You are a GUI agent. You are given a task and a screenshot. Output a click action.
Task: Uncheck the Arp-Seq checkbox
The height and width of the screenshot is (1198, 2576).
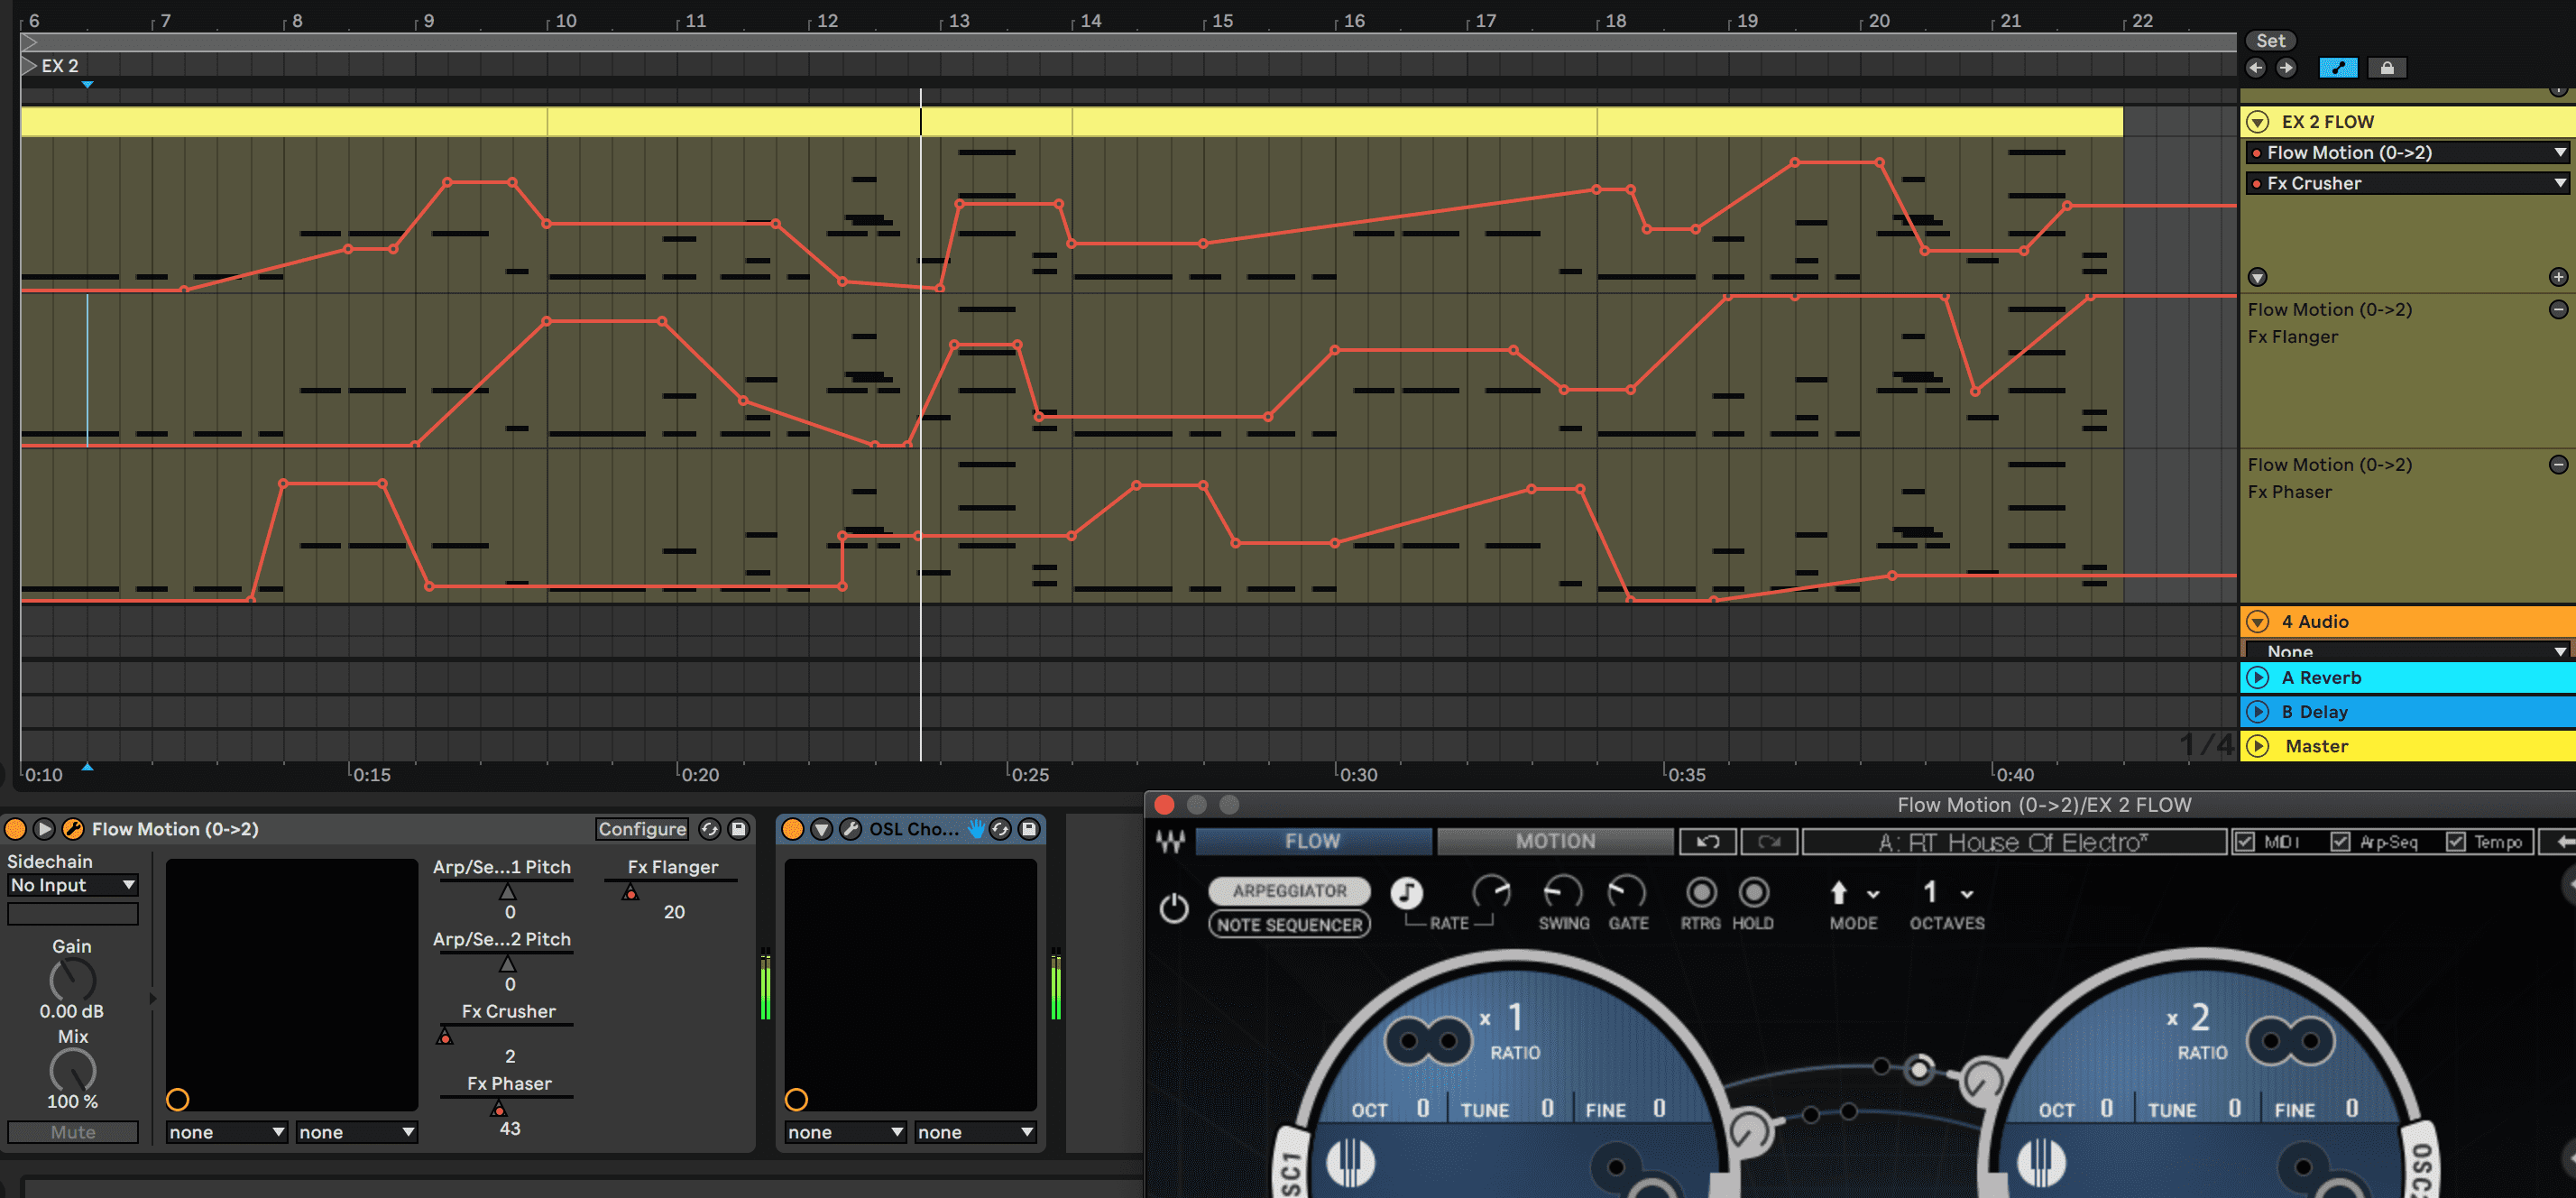[2340, 842]
